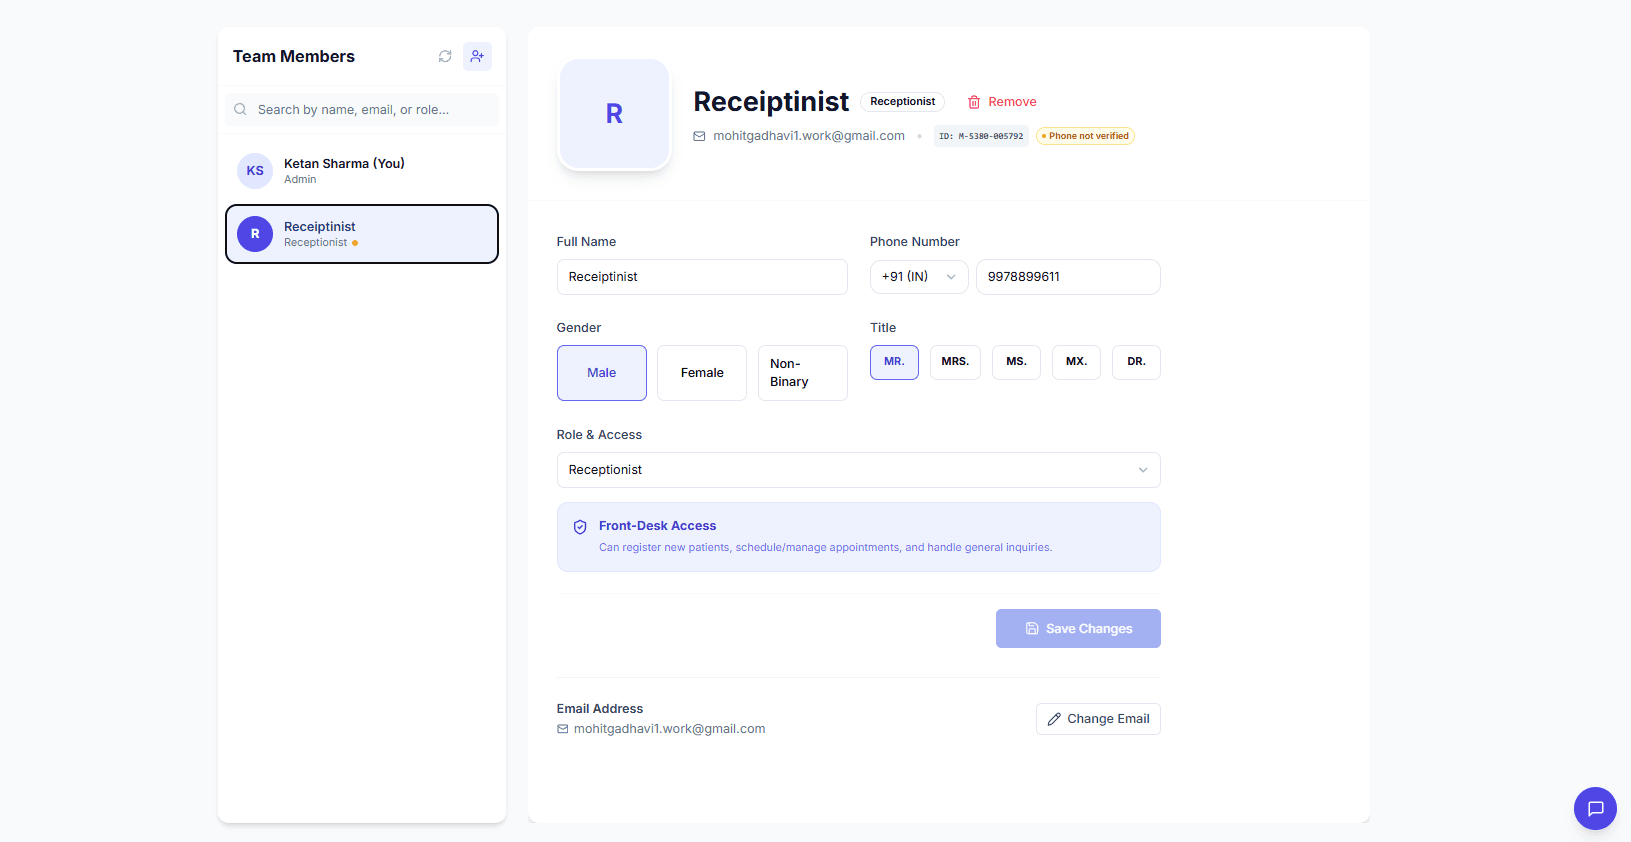
Task: Click the R avatar in team list
Action: (255, 234)
